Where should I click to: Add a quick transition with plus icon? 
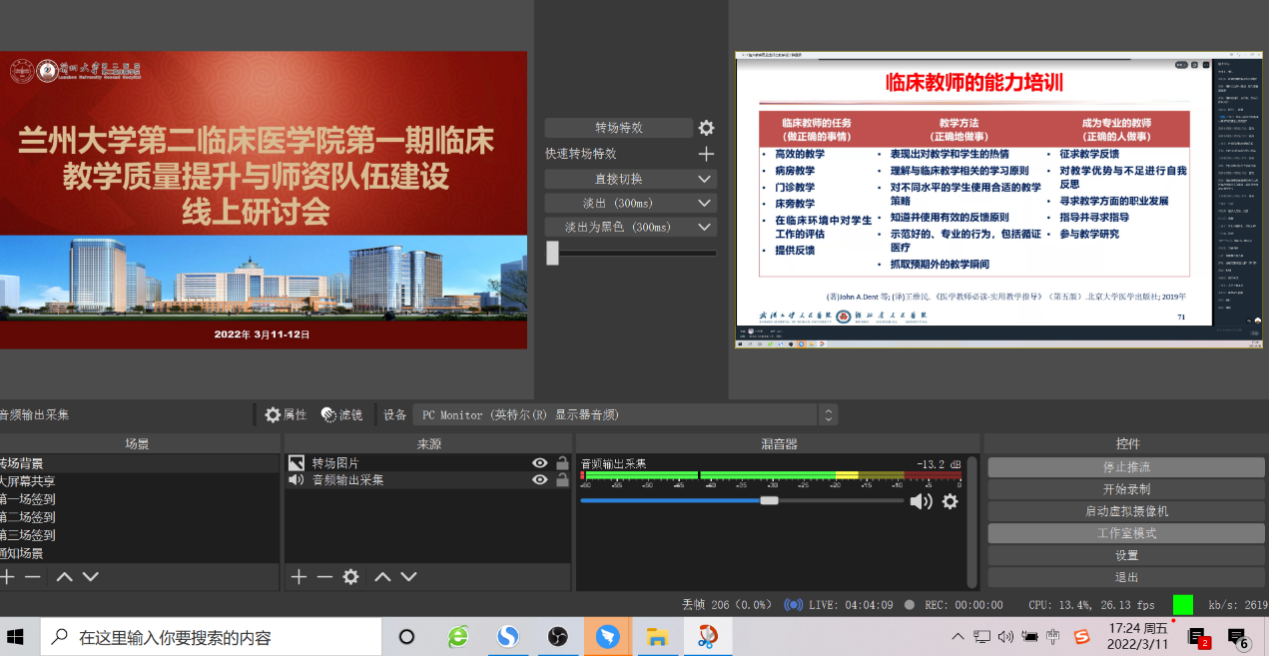point(706,154)
